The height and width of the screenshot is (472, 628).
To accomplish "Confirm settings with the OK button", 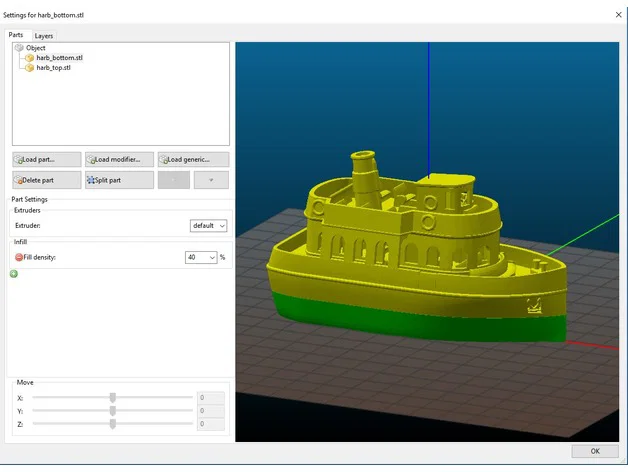I will click(x=595, y=451).
